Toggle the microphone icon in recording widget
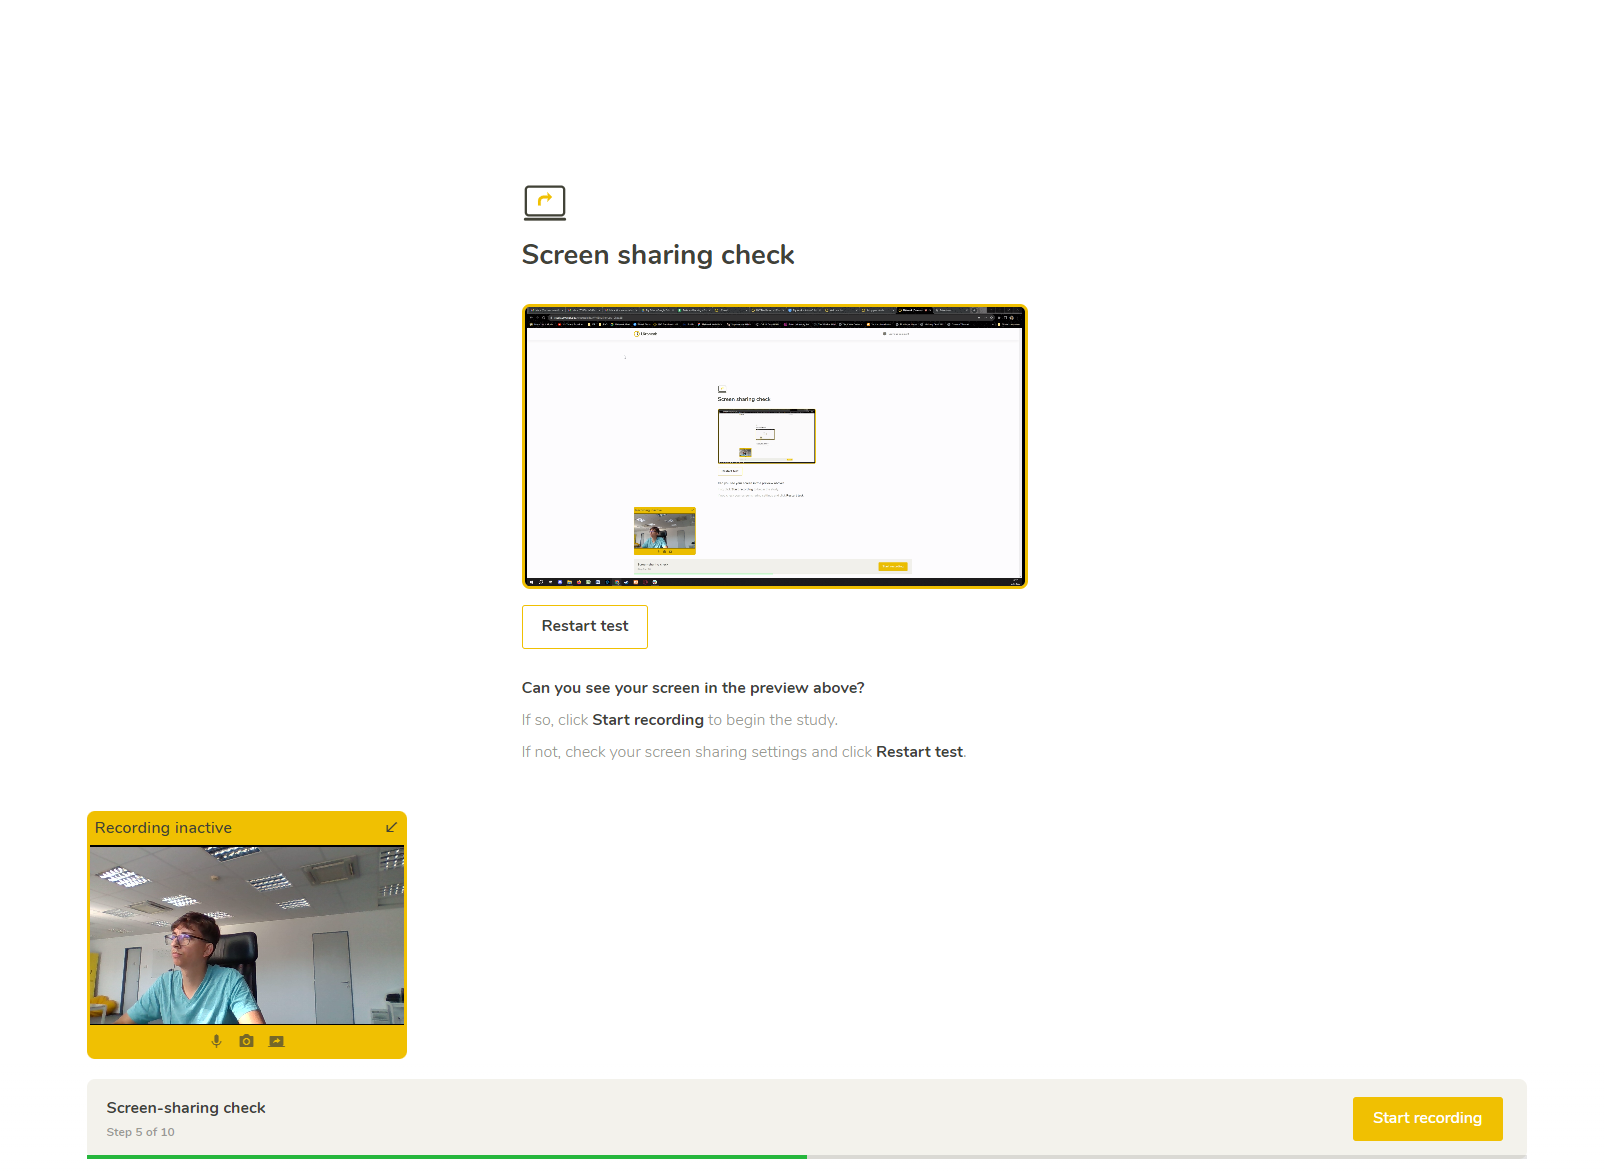Viewport: 1604px width, 1176px height. pyautogui.click(x=216, y=1041)
